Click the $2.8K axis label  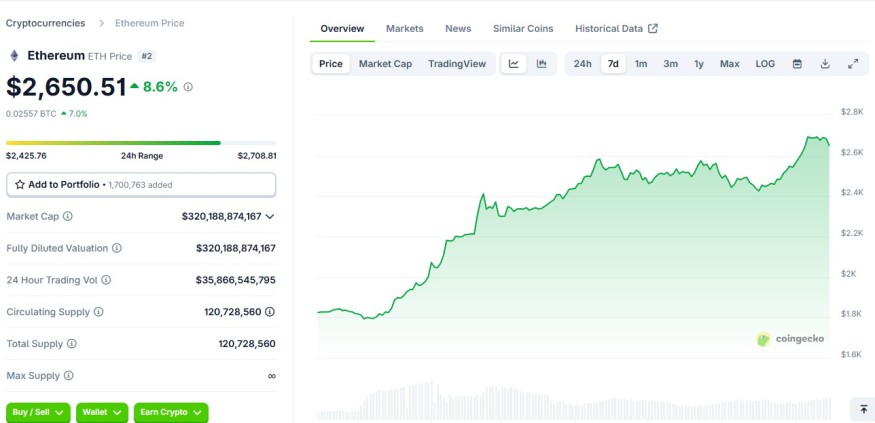coord(852,112)
